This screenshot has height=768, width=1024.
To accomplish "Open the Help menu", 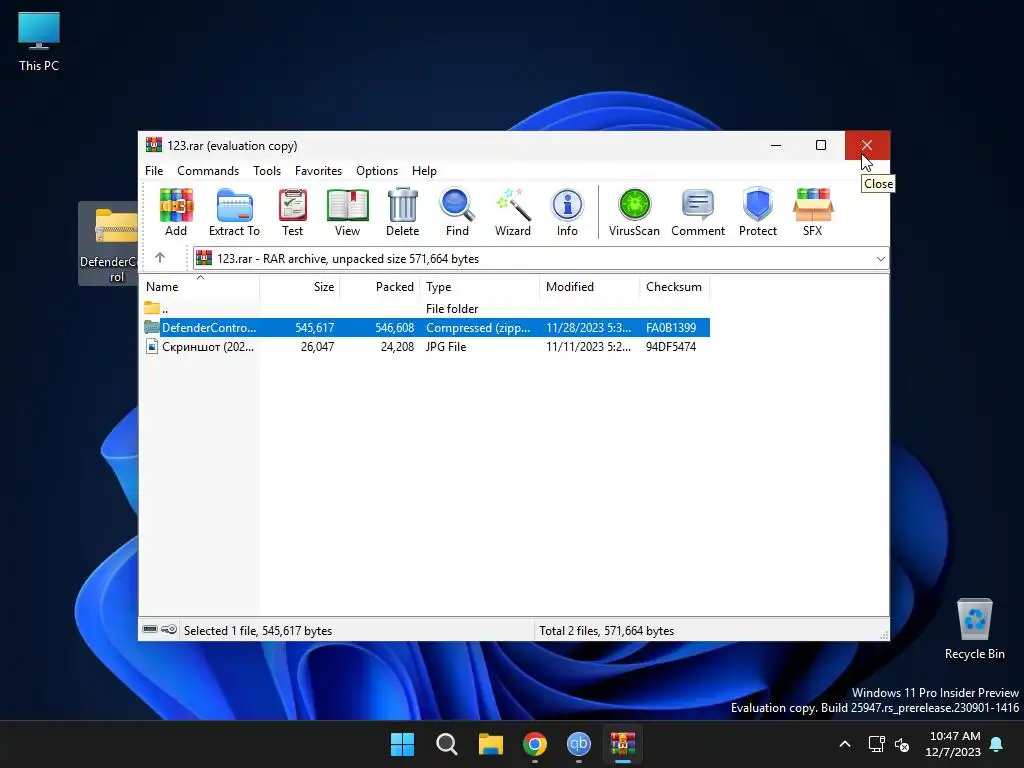I will [x=424, y=170].
